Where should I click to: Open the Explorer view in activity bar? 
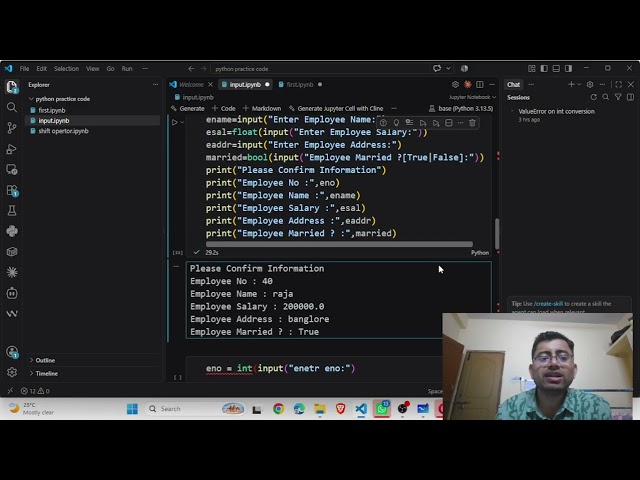(x=12, y=87)
